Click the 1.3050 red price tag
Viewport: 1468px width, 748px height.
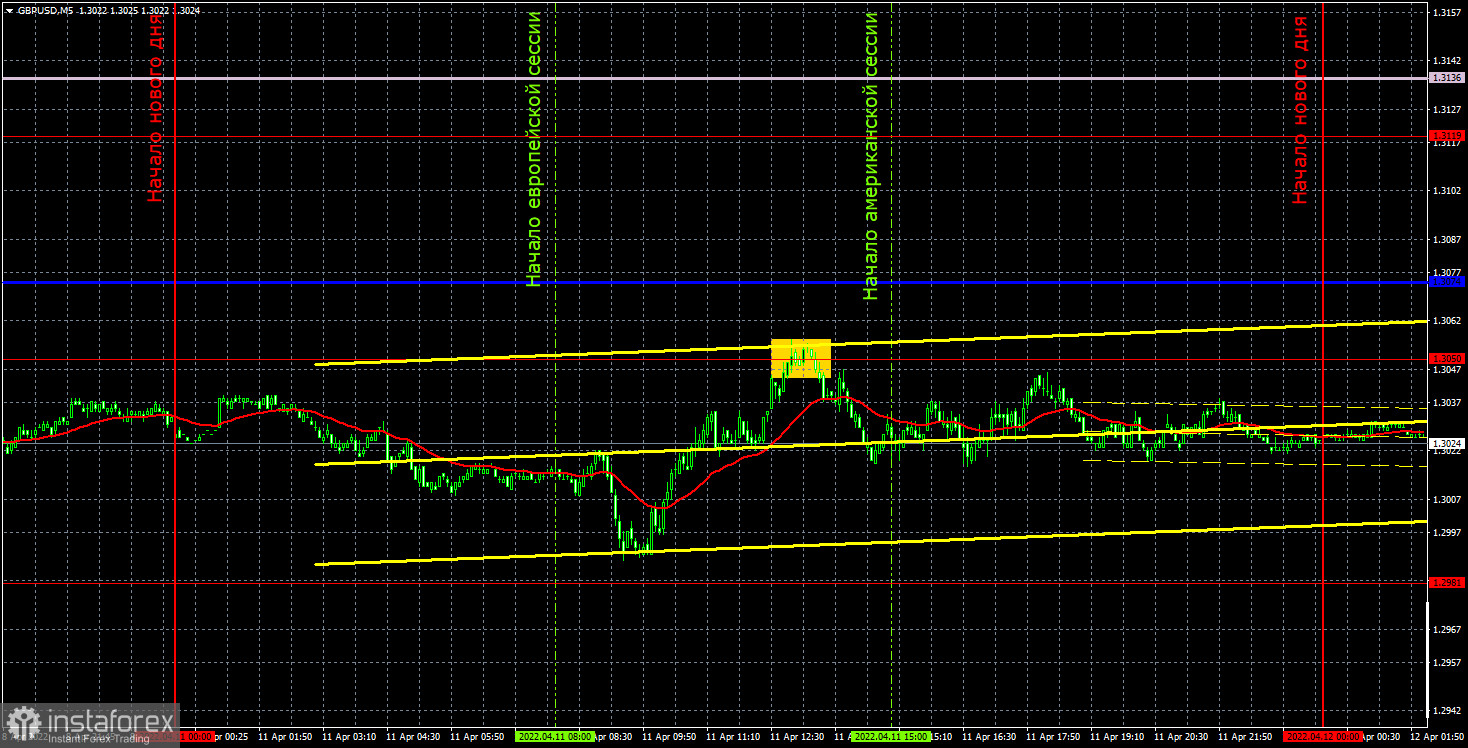pyautogui.click(x=1447, y=358)
